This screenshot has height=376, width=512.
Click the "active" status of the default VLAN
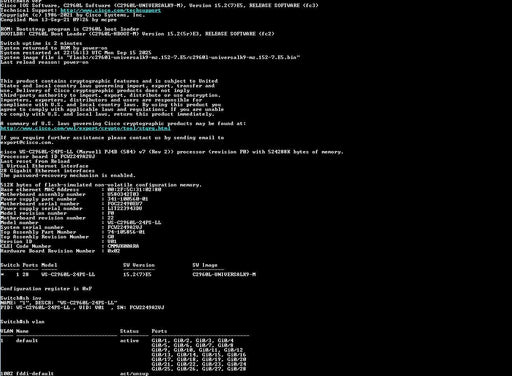pos(129,341)
